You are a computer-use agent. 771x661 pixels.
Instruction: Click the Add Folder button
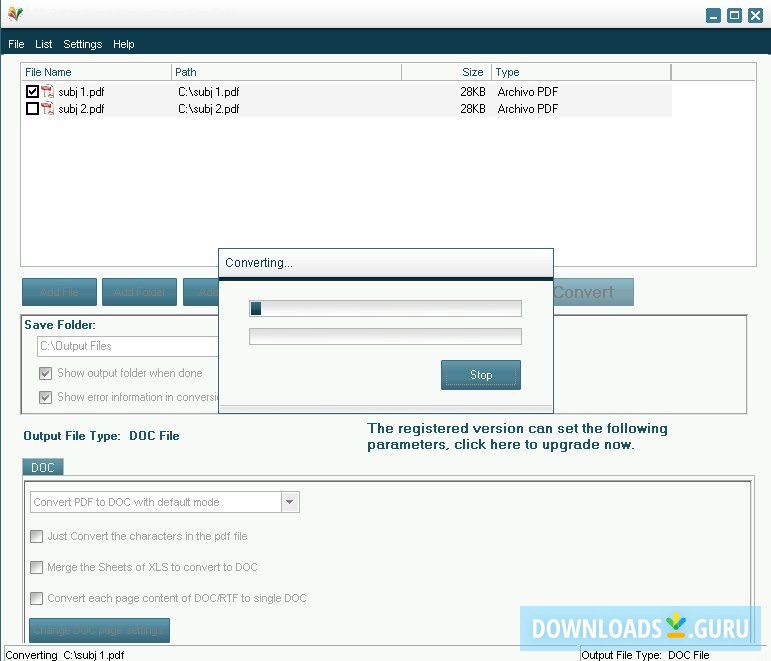(x=140, y=292)
